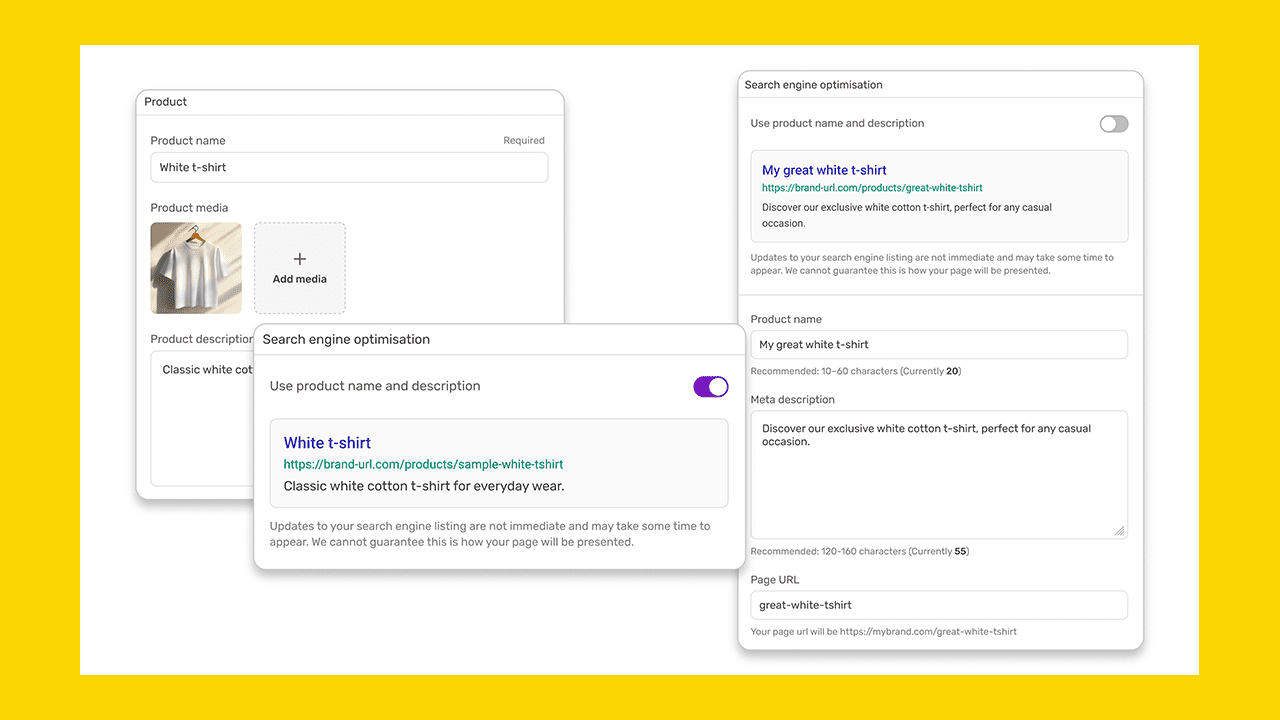This screenshot has height=720, width=1280.
Task: Click the blue 'White t-shirt' preview title
Action: point(327,443)
